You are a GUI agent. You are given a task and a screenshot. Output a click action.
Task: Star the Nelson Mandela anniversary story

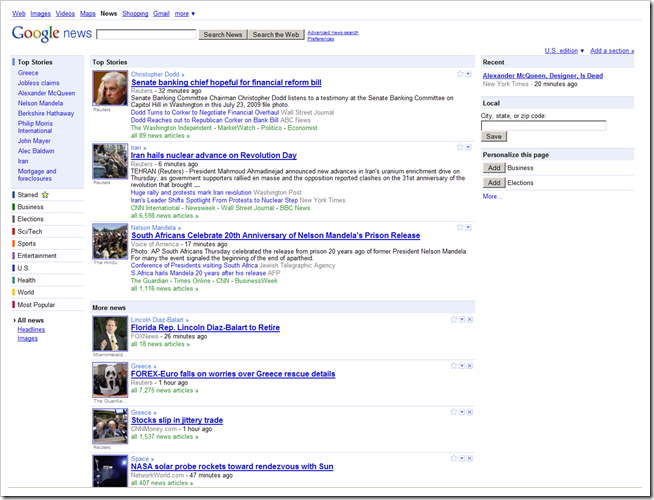click(460, 227)
